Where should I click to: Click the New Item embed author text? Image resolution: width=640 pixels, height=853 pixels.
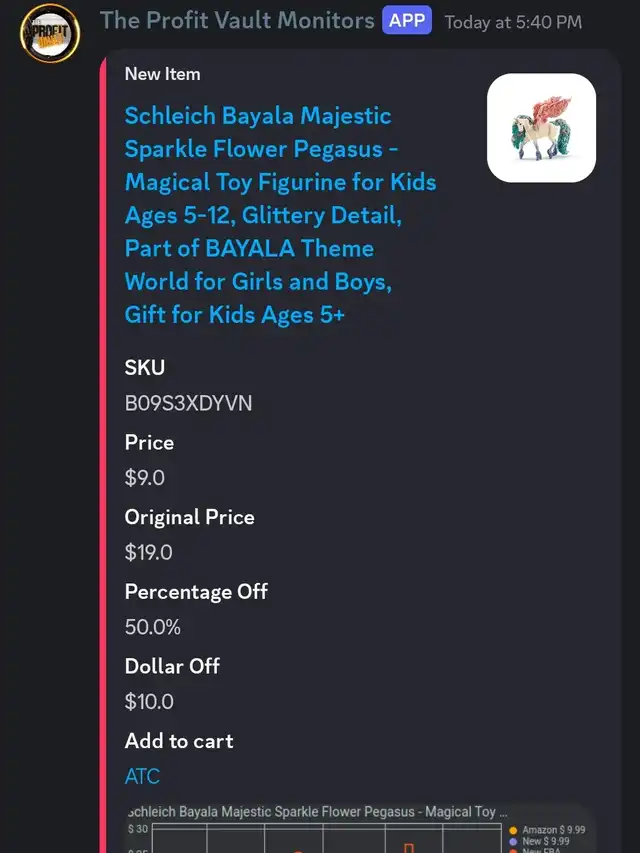[162, 74]
